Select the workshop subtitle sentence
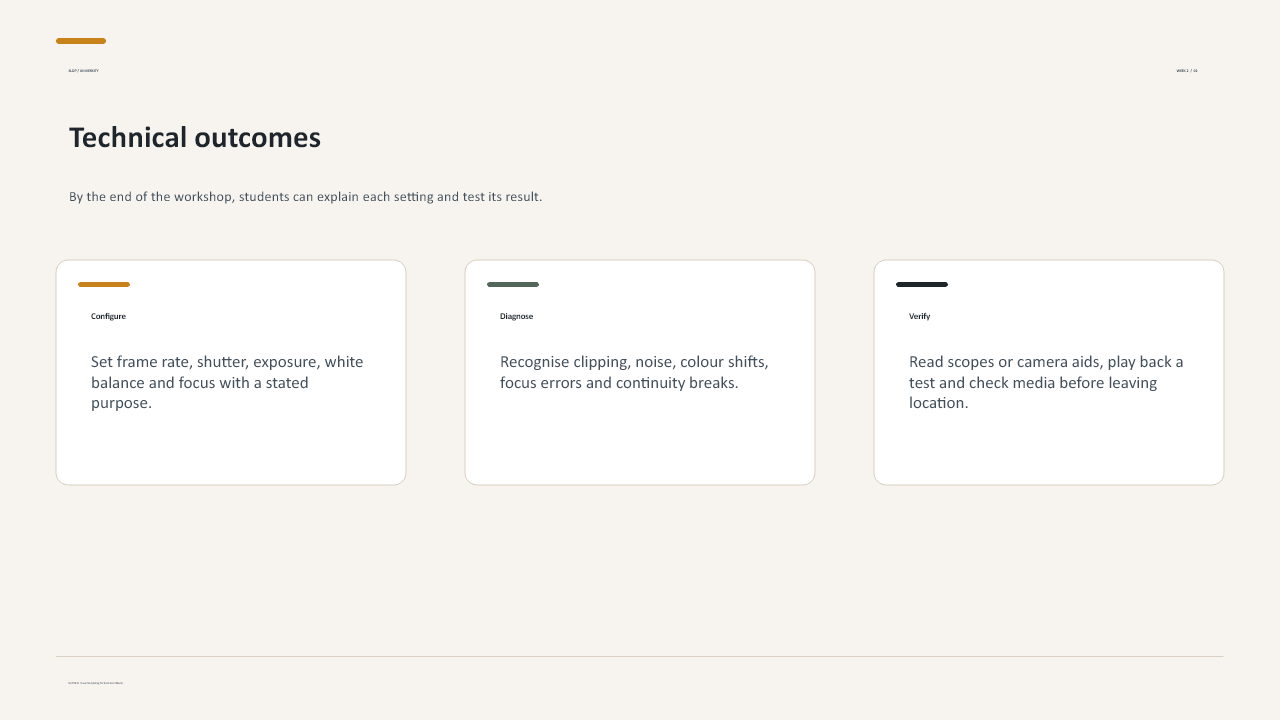The height and width of the screenshot is (720, 1280). [305, 197]
